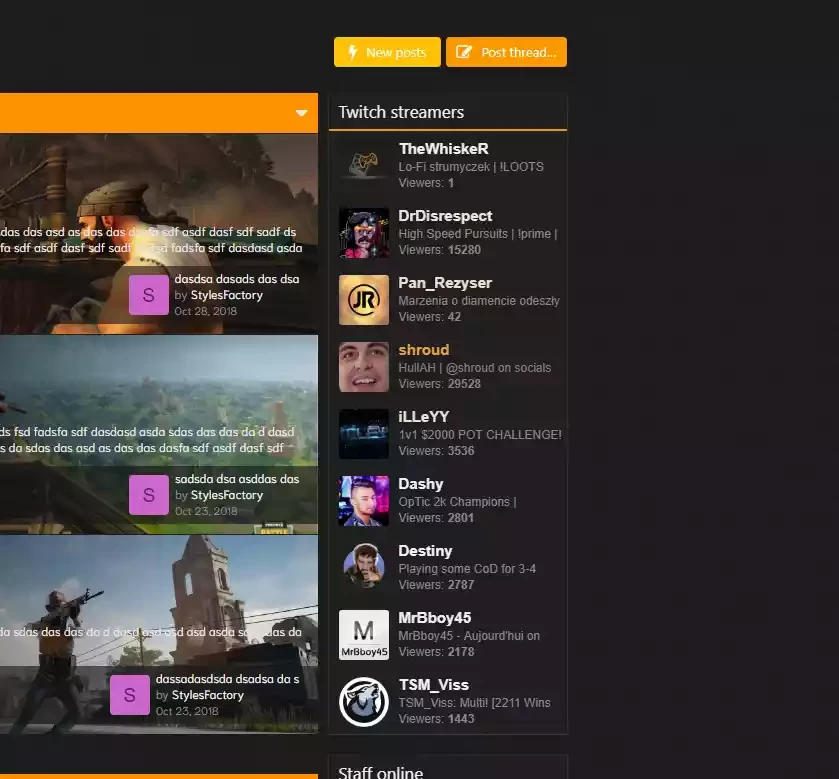Viewport: 839px width, 779px height.
Task: Click the Viewers: 3536 count
Action: (436, 450)
